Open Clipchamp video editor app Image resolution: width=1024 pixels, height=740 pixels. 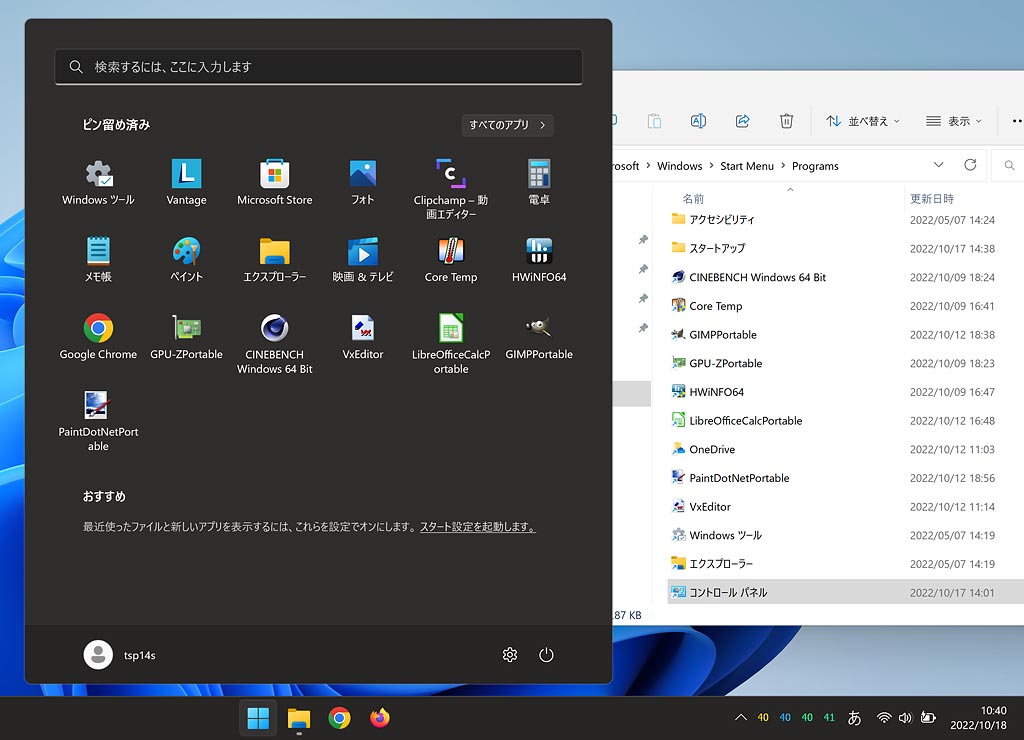pyautogui.click(x=451, y=187)
